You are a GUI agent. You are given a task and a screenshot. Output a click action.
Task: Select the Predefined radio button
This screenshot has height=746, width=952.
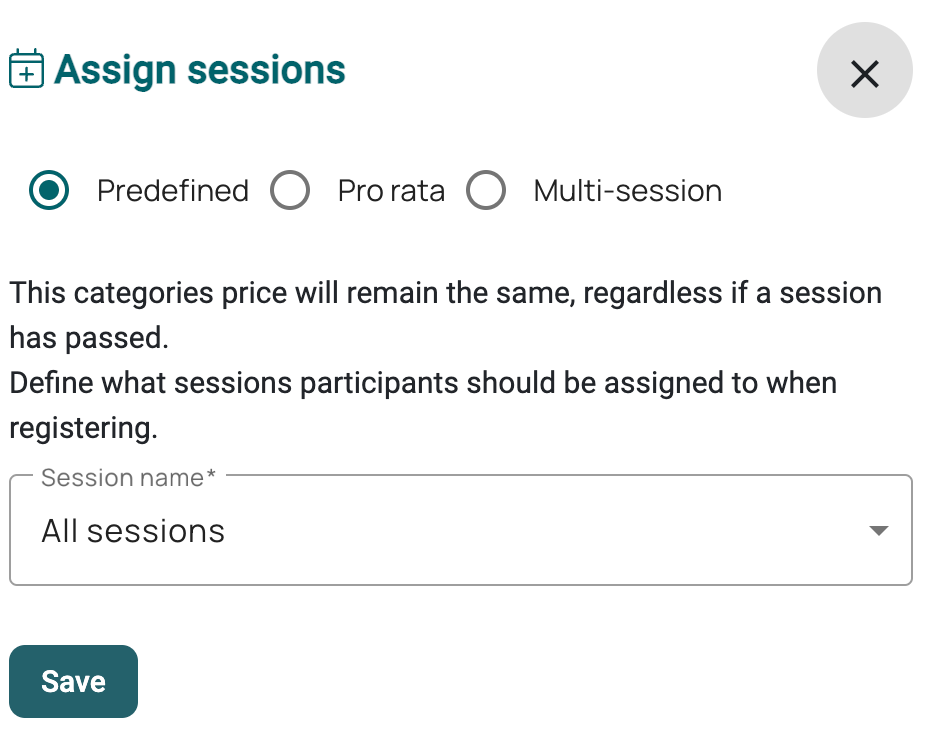pyautogui.click(x=49, y=190)
